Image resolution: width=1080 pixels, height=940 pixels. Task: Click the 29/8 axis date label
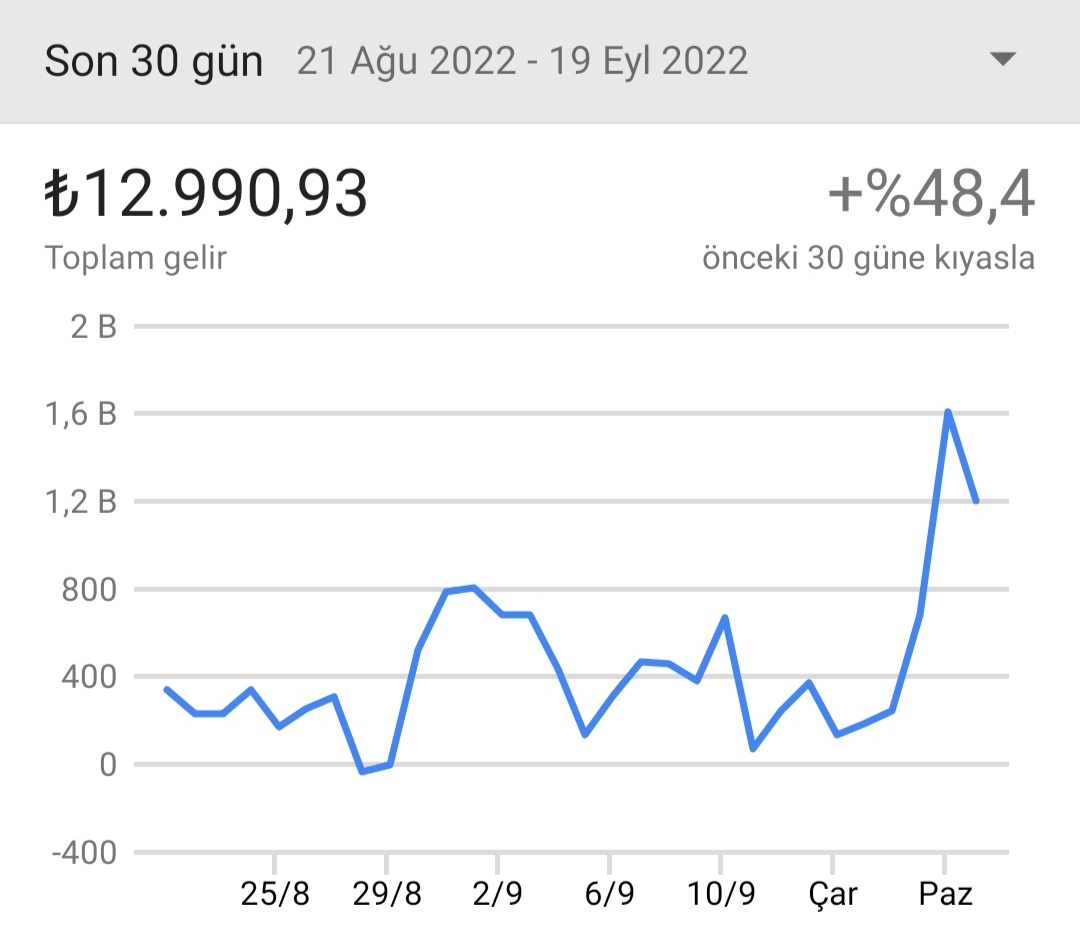(386, 894)
